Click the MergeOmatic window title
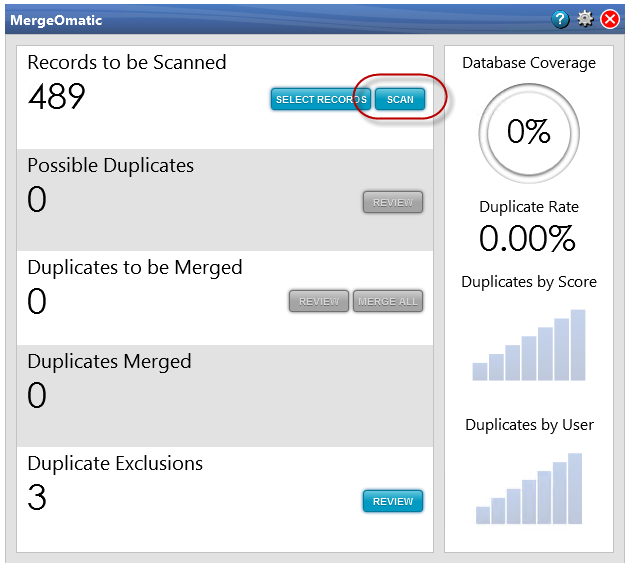 pos(56,20)
